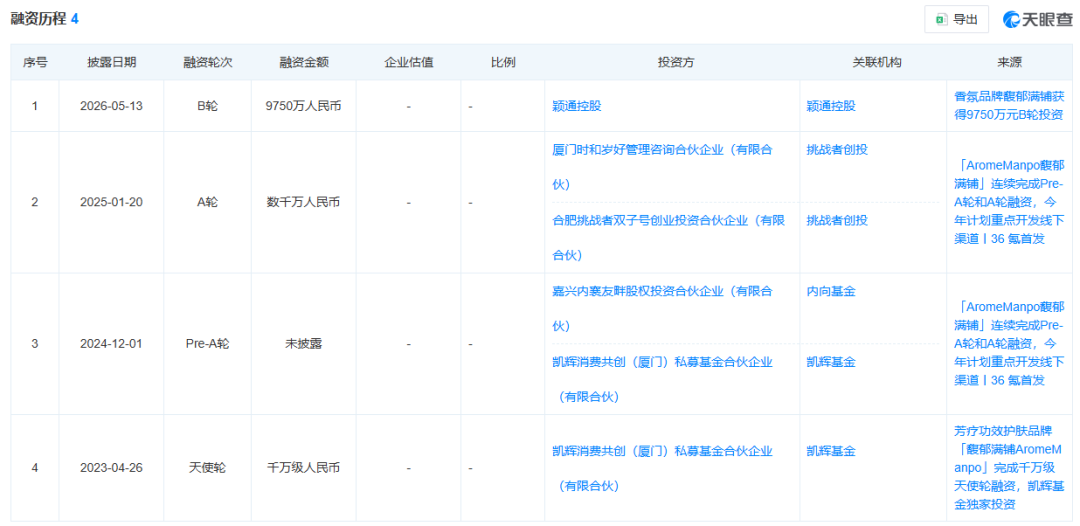Select the 天使轮 round cell

[207, 468]
